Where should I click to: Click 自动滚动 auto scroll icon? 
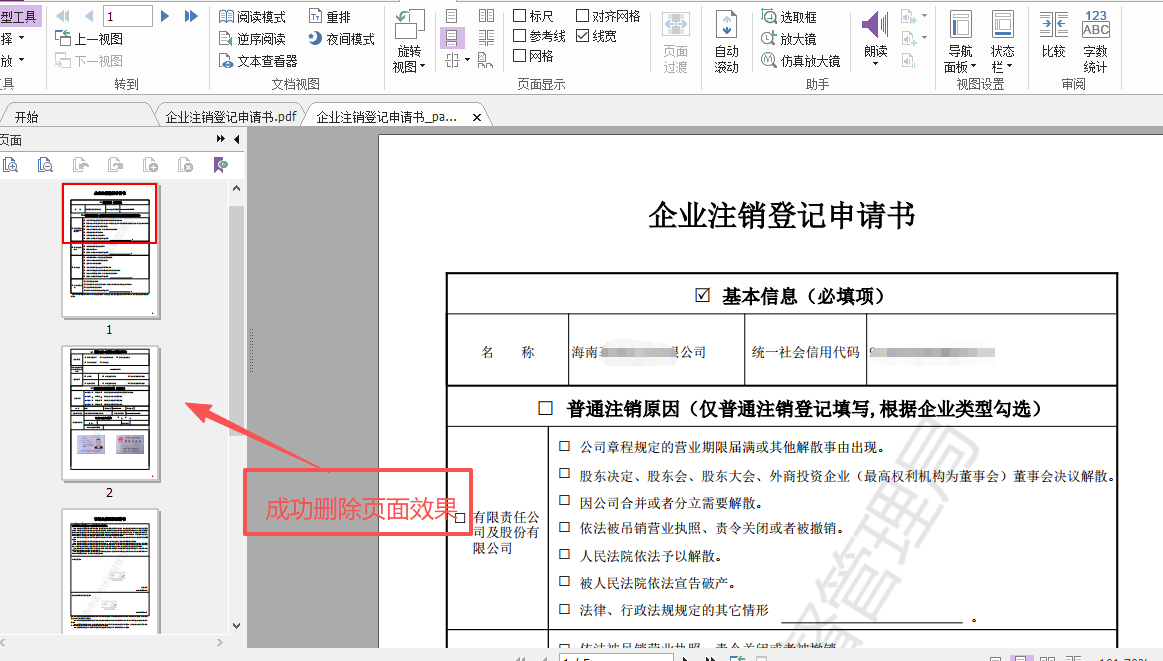[x=727, y=25]
